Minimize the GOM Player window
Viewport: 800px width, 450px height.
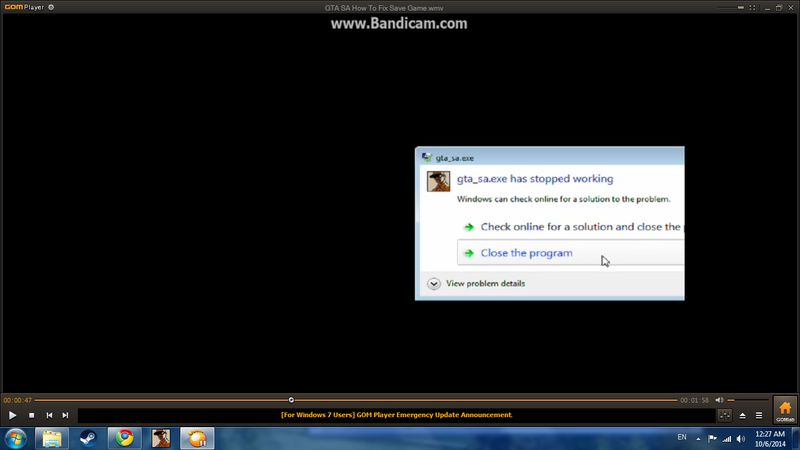tap(767, 8)
